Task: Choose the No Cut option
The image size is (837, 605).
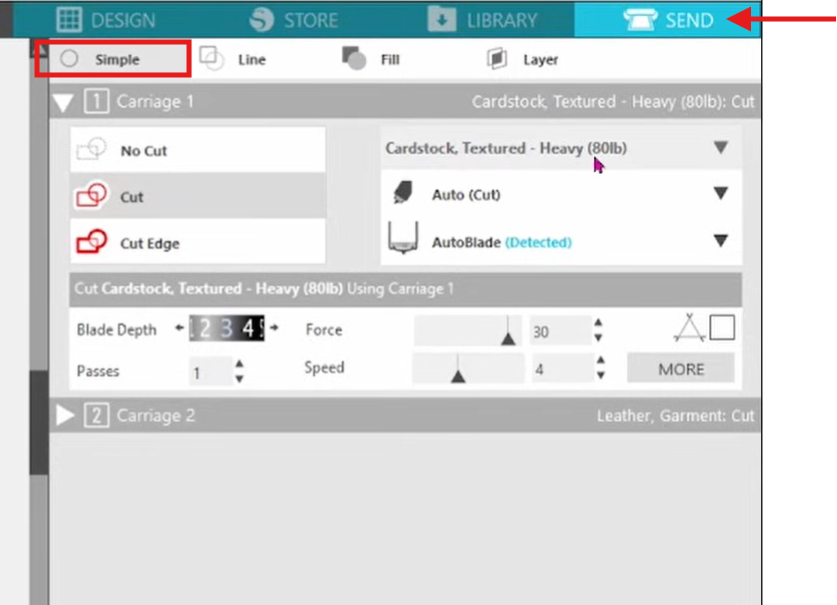Action: pyautogui.click(x=197, y=151)
